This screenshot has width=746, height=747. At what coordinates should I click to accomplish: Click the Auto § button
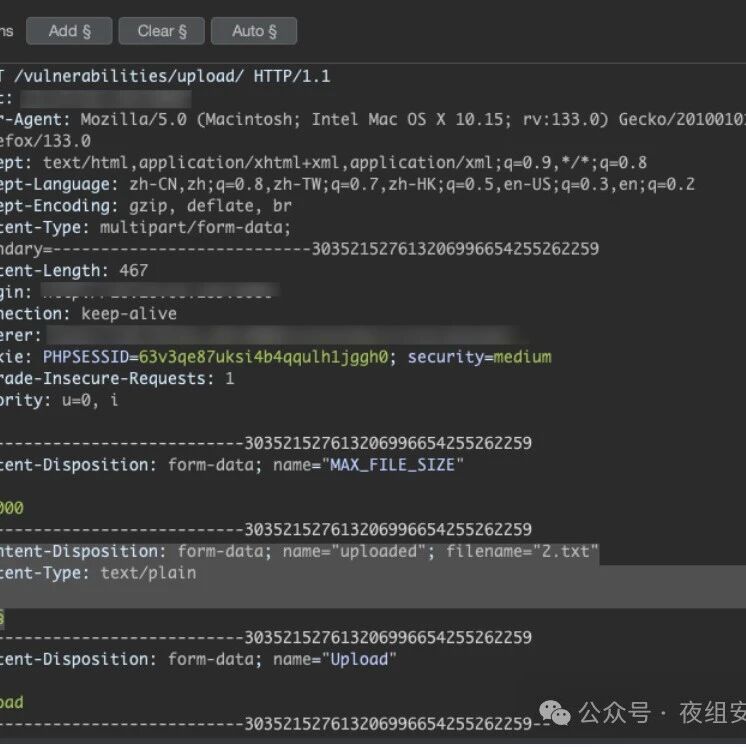coord(254,31)
